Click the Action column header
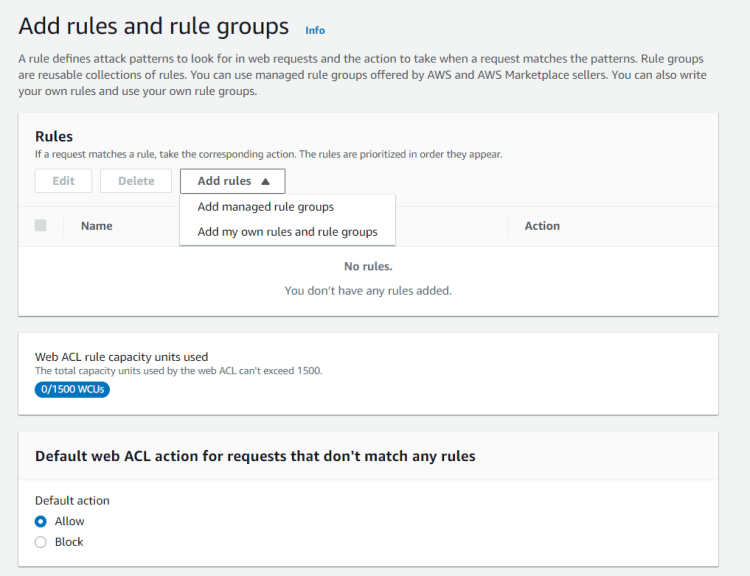Screen dimensions: 750x576 [x=542, y=226]
